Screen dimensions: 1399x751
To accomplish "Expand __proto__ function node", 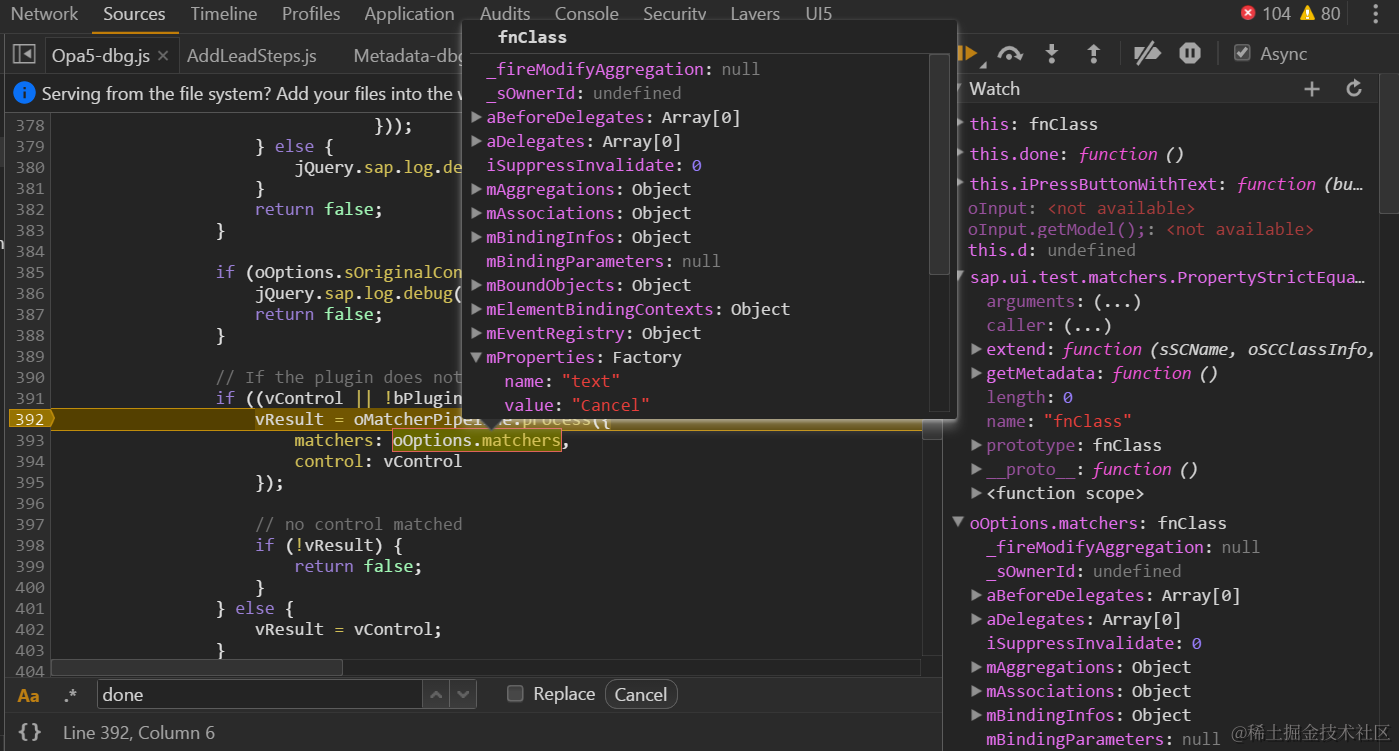I will (977, 469).
